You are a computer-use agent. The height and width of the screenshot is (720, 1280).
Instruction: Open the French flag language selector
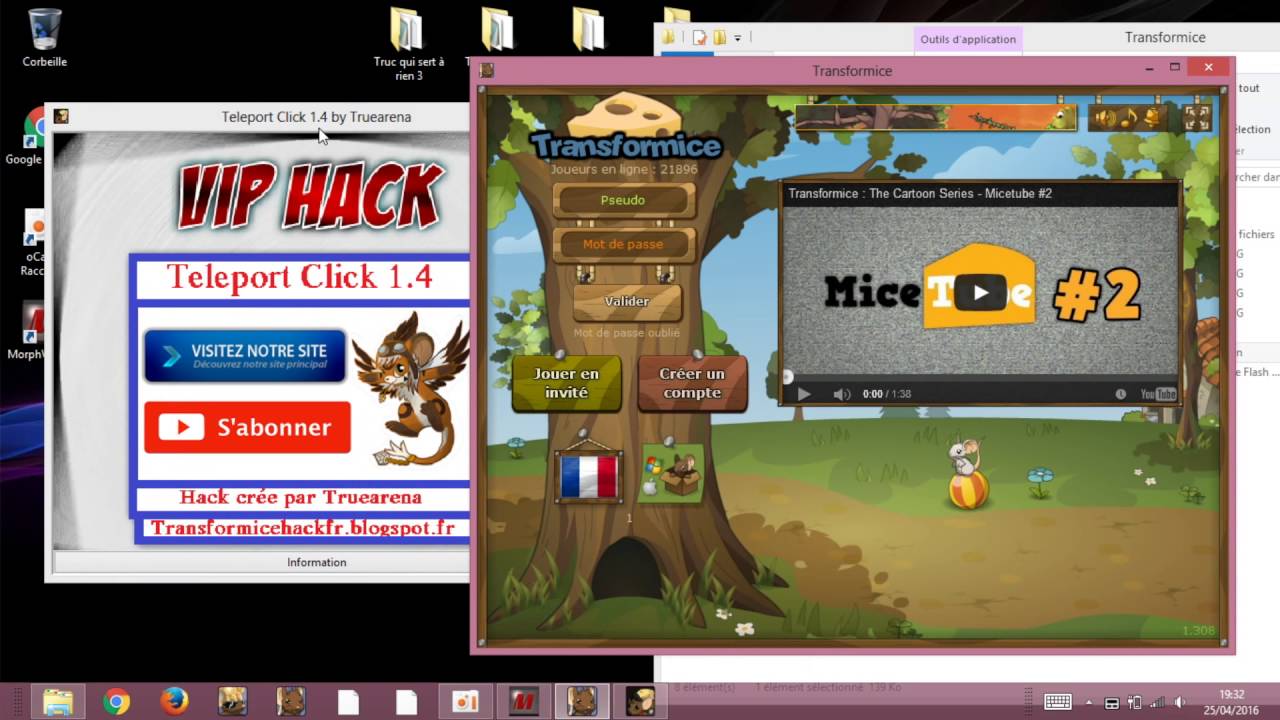(x=589, y=475)
